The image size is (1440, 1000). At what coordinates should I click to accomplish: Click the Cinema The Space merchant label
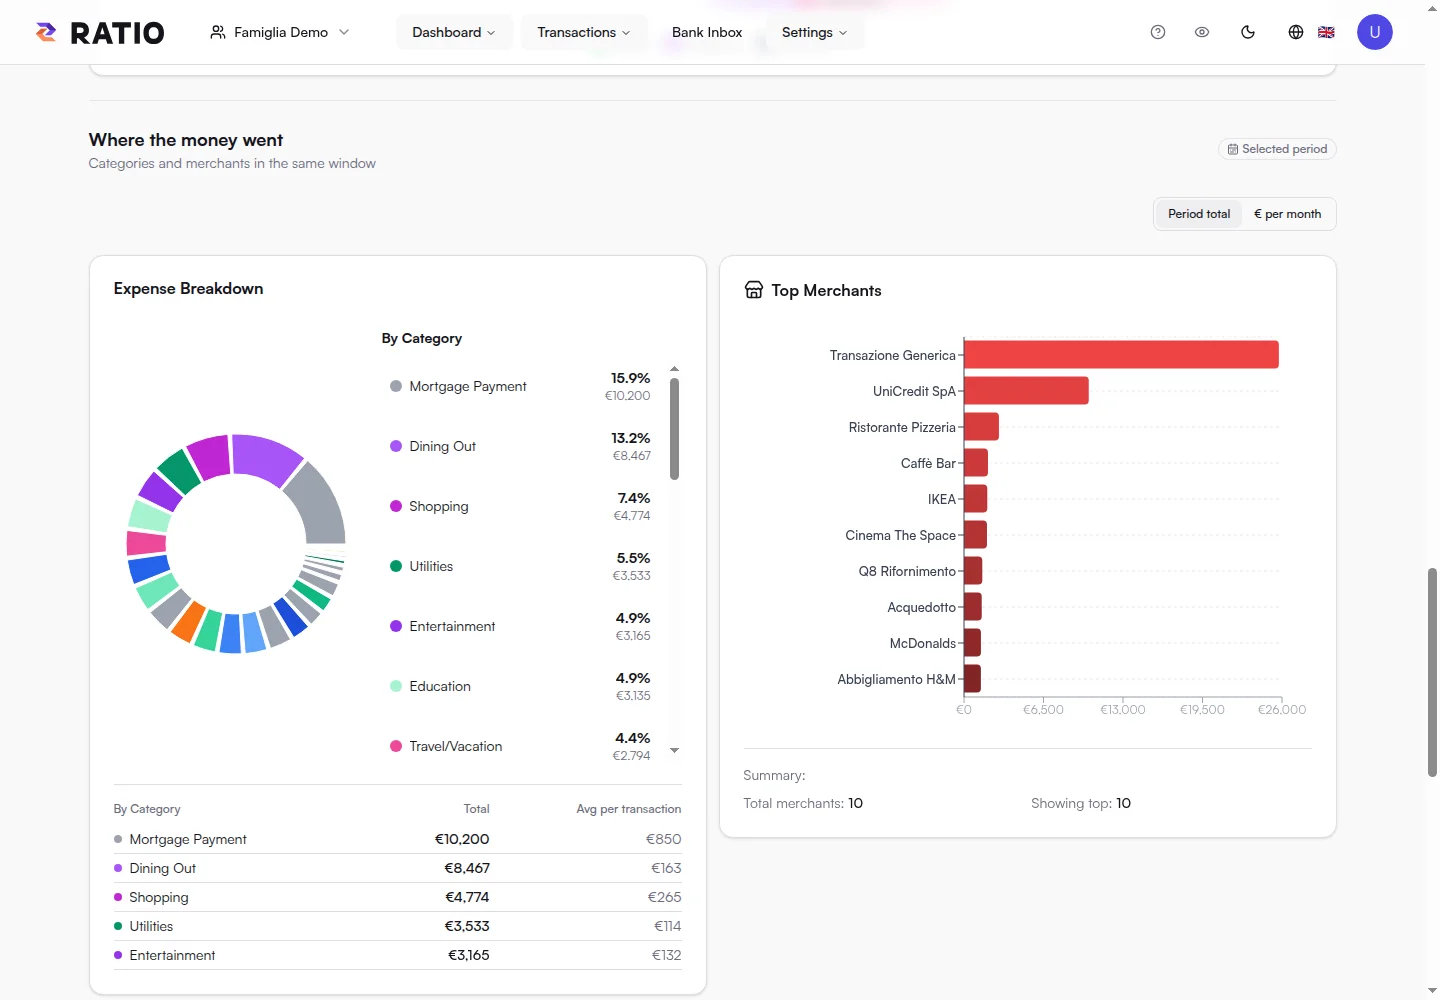900,535
